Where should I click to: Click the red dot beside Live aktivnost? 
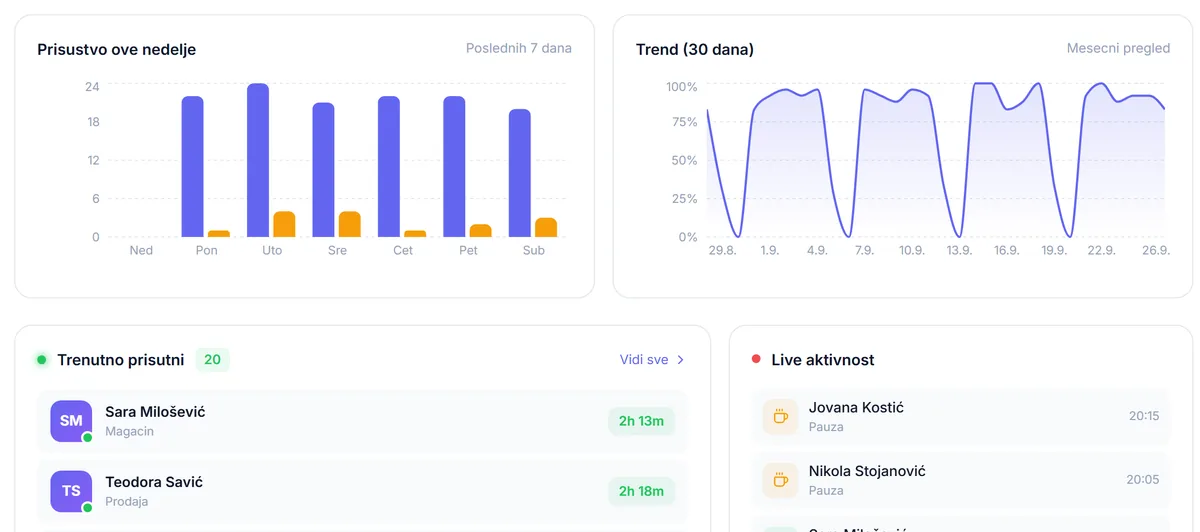tap(756, 360)
